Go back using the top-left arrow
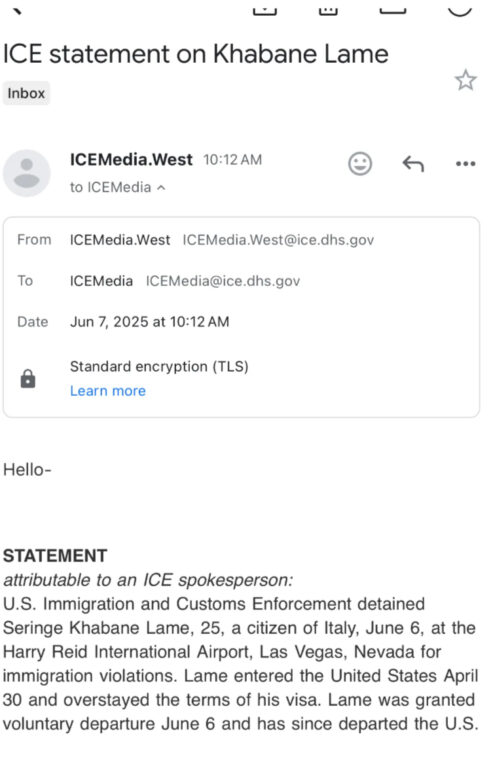The image size is (493, 768). click(17, 9)
